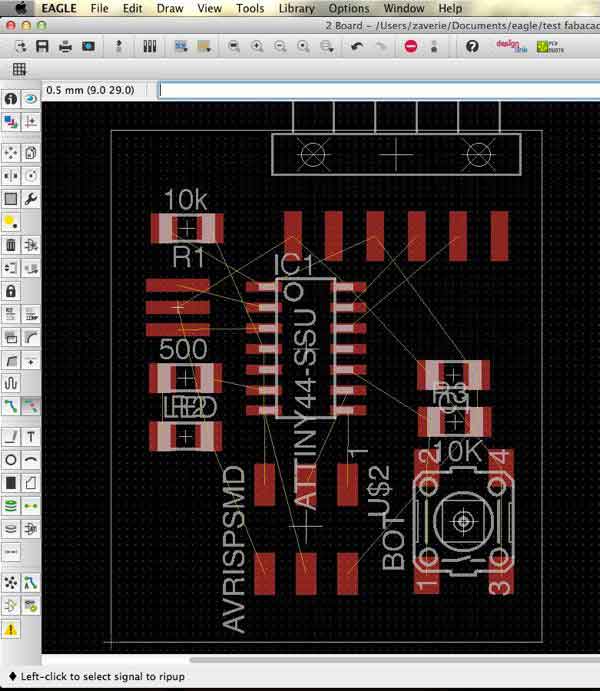Open the File menu

pyautogui.click(x=99, y=8)
